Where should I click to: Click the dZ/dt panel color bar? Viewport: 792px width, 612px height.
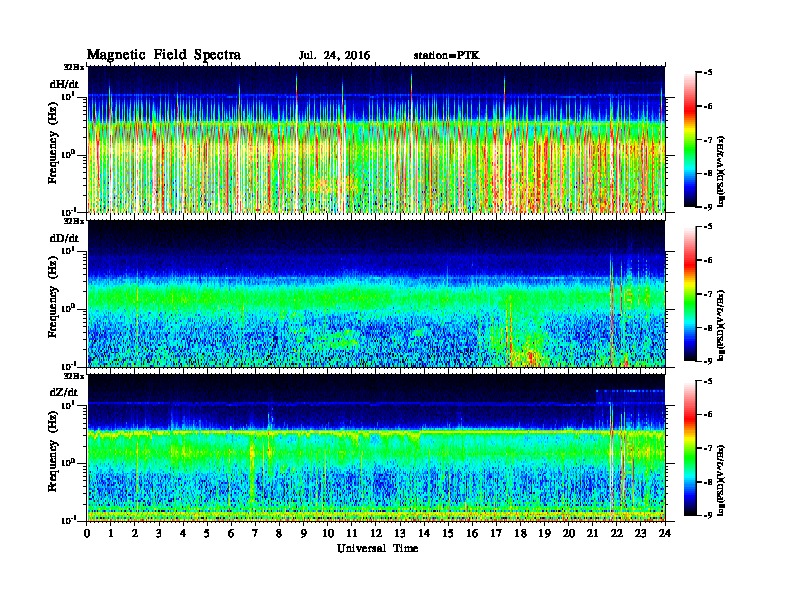pos(689,448)
